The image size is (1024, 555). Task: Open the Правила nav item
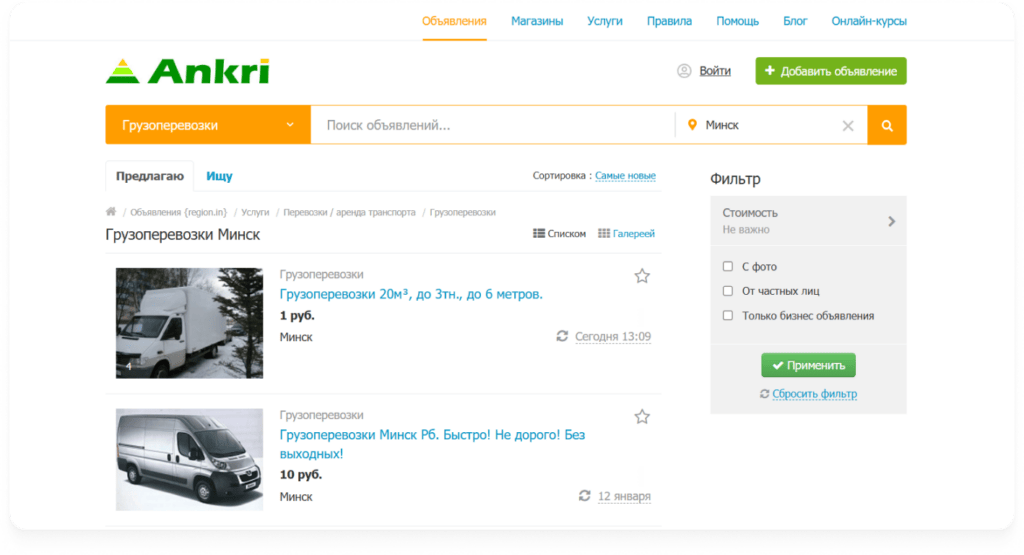click(x=669, y=21)
